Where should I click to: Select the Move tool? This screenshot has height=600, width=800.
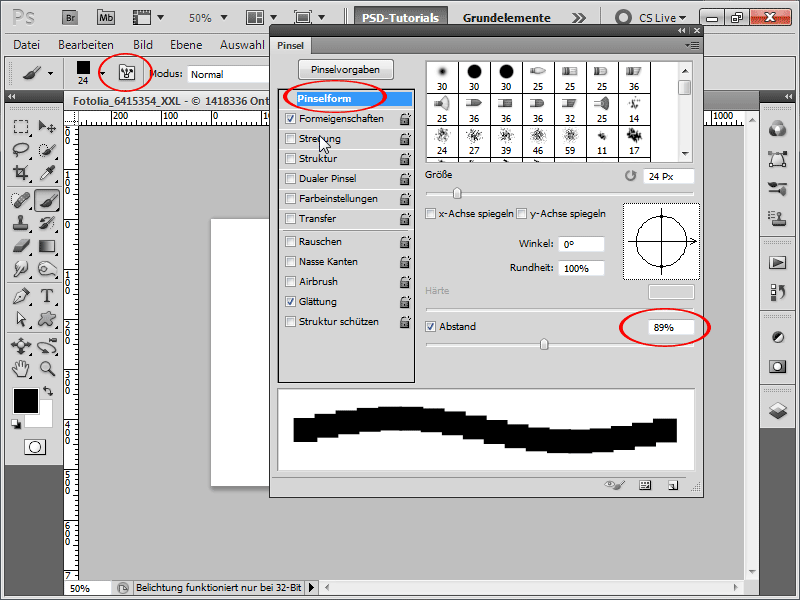click(47, 126)
